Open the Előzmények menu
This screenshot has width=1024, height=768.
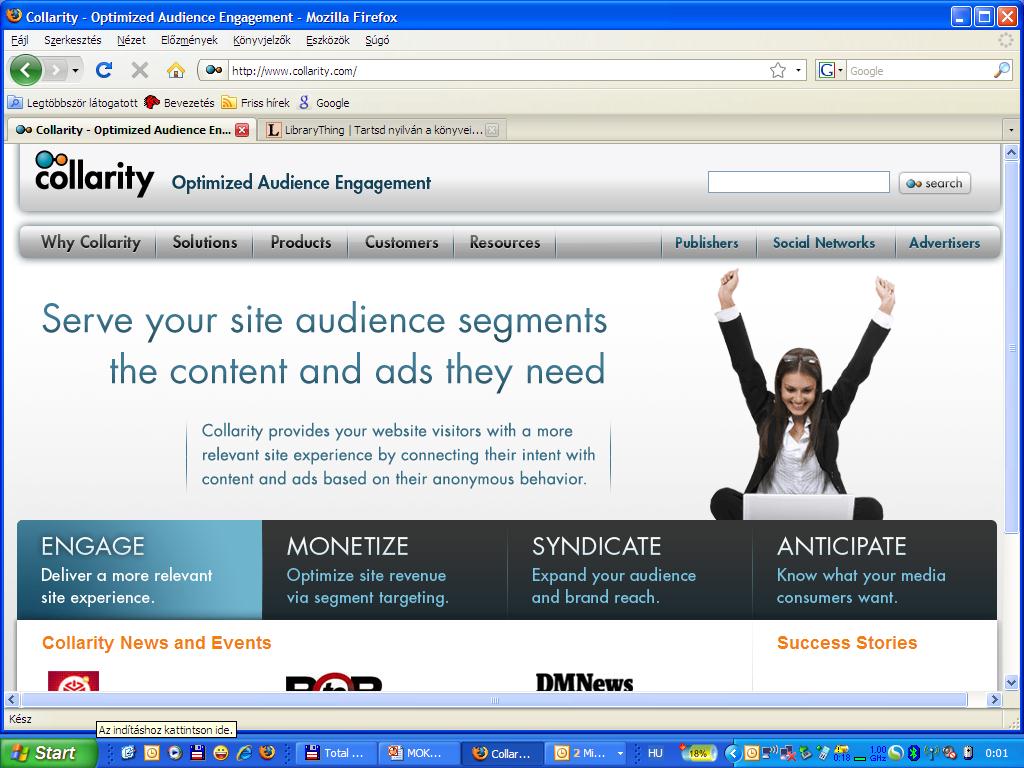pyautogui.click(x=189, y=40)
